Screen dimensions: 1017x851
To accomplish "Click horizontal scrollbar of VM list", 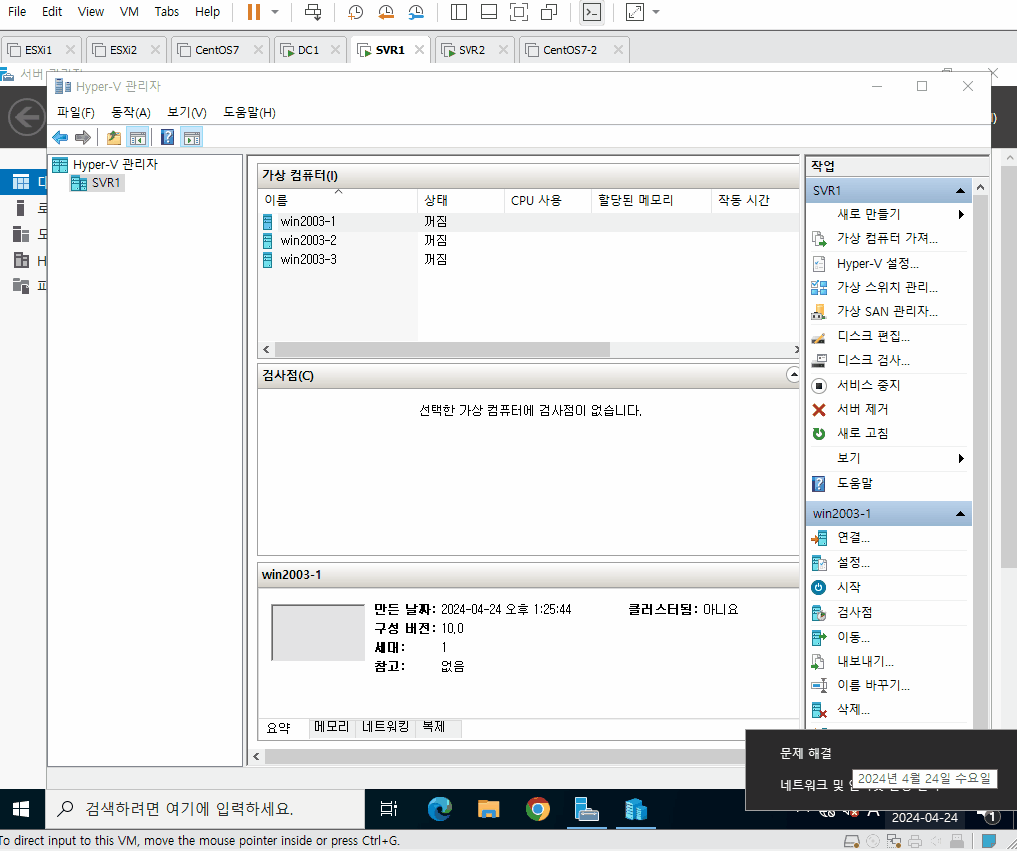I will point(442,350).
